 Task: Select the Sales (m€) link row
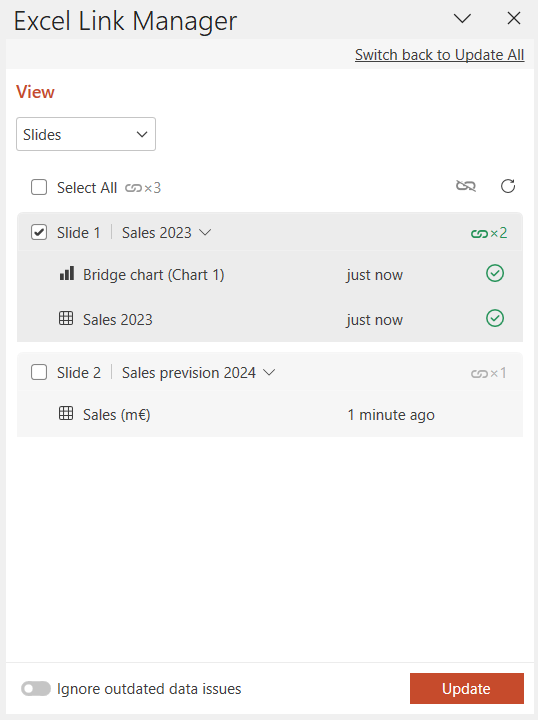coord(270,414)
